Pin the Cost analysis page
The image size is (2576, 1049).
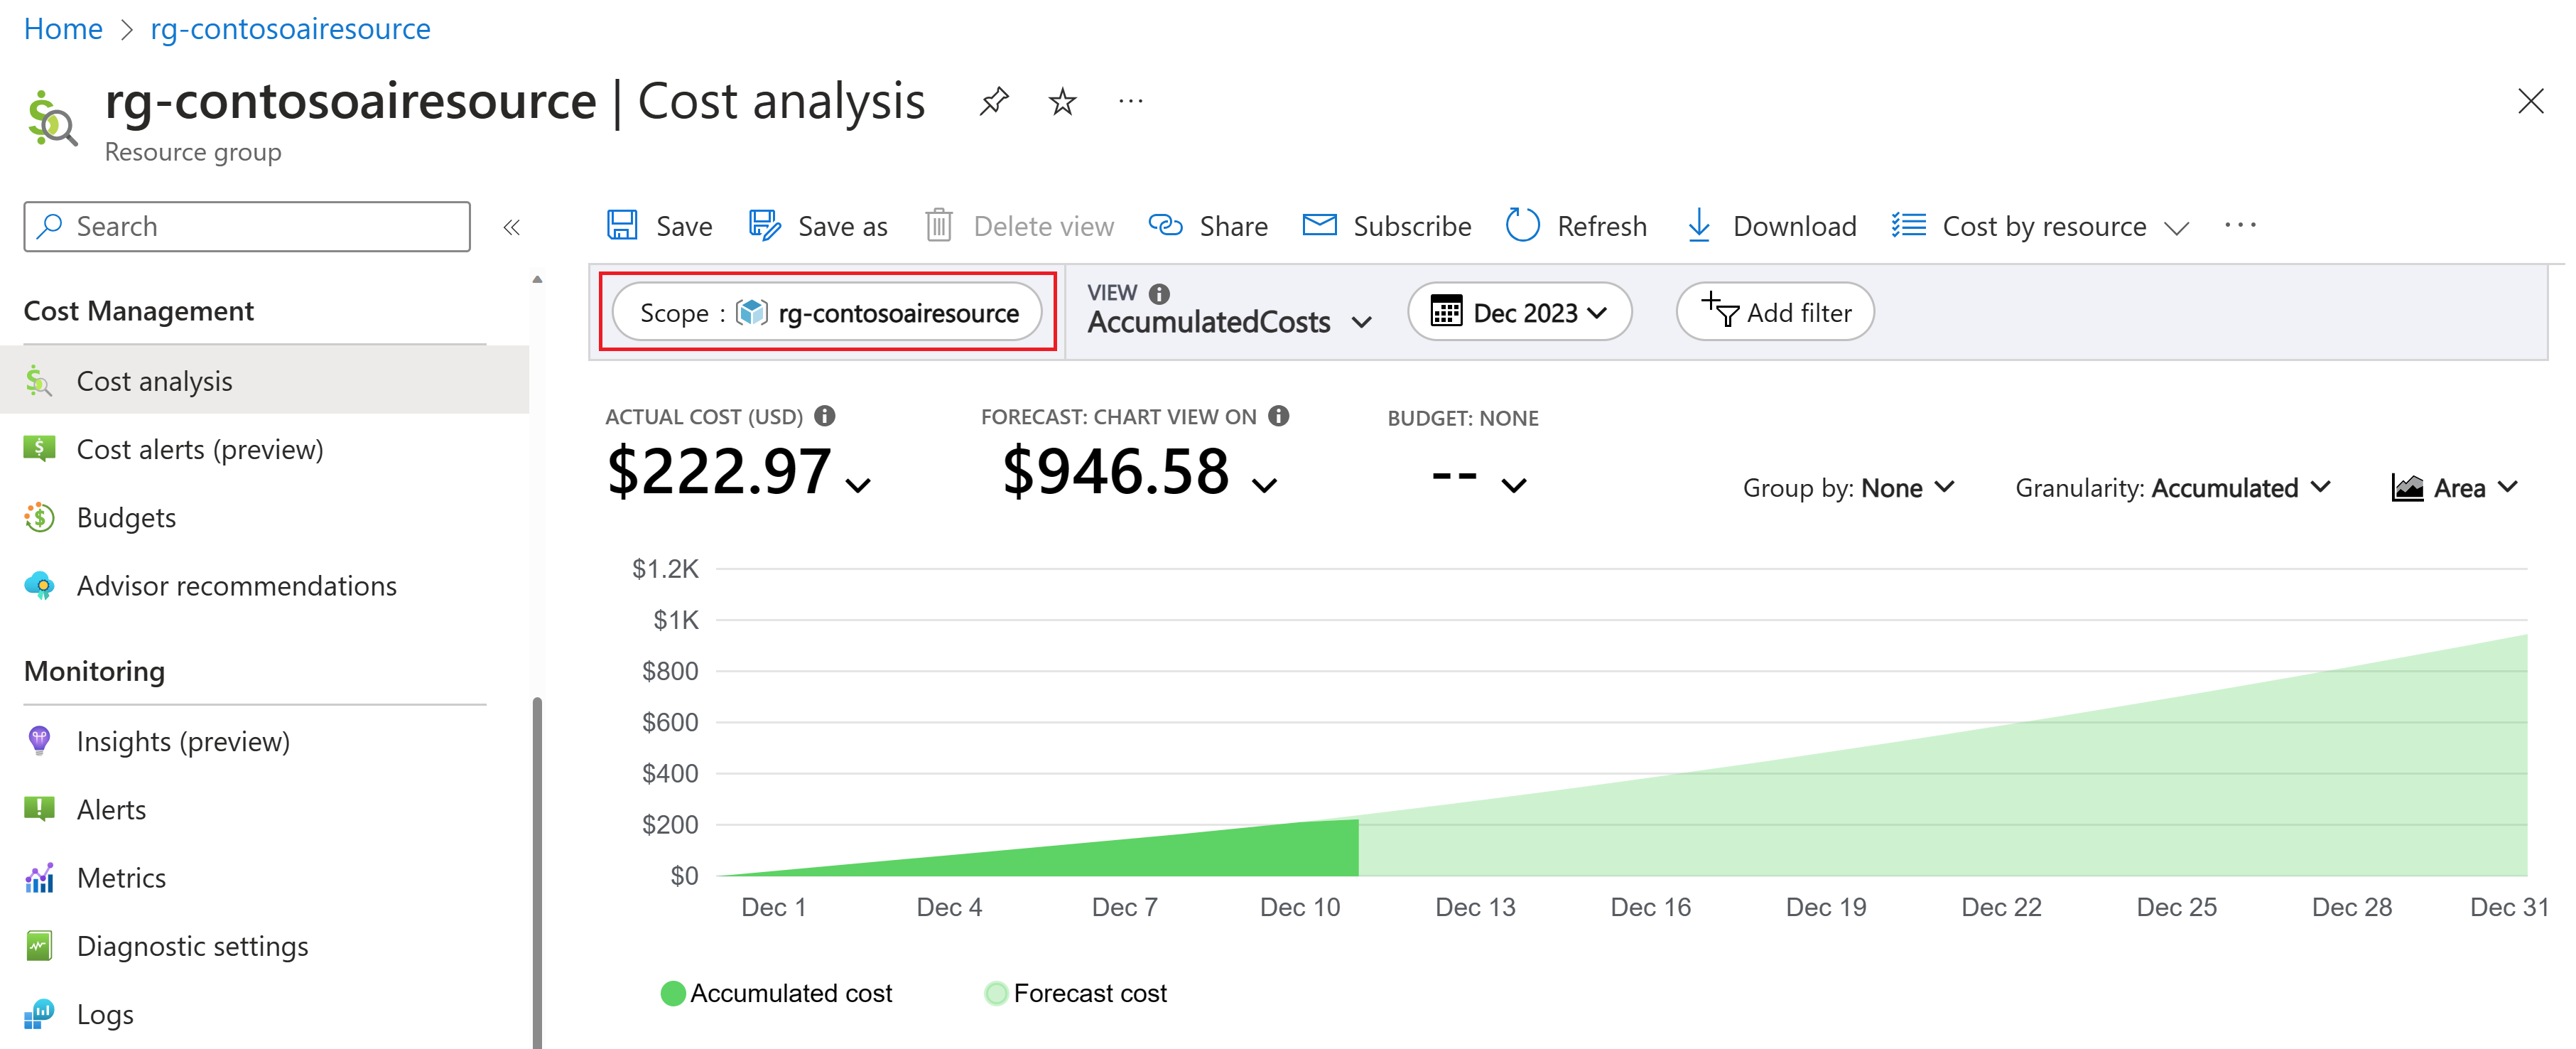[994, 101]
